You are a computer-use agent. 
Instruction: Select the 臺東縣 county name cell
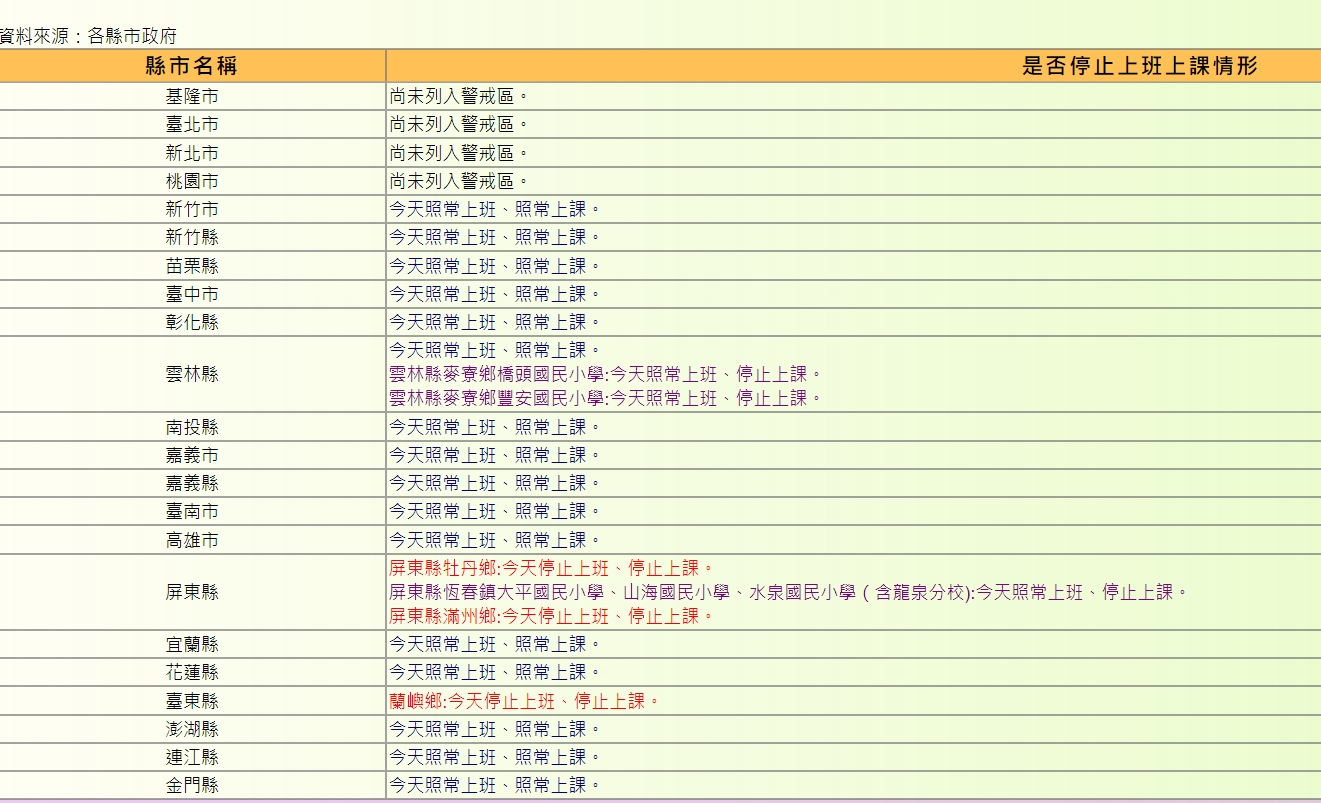(192, 701)
